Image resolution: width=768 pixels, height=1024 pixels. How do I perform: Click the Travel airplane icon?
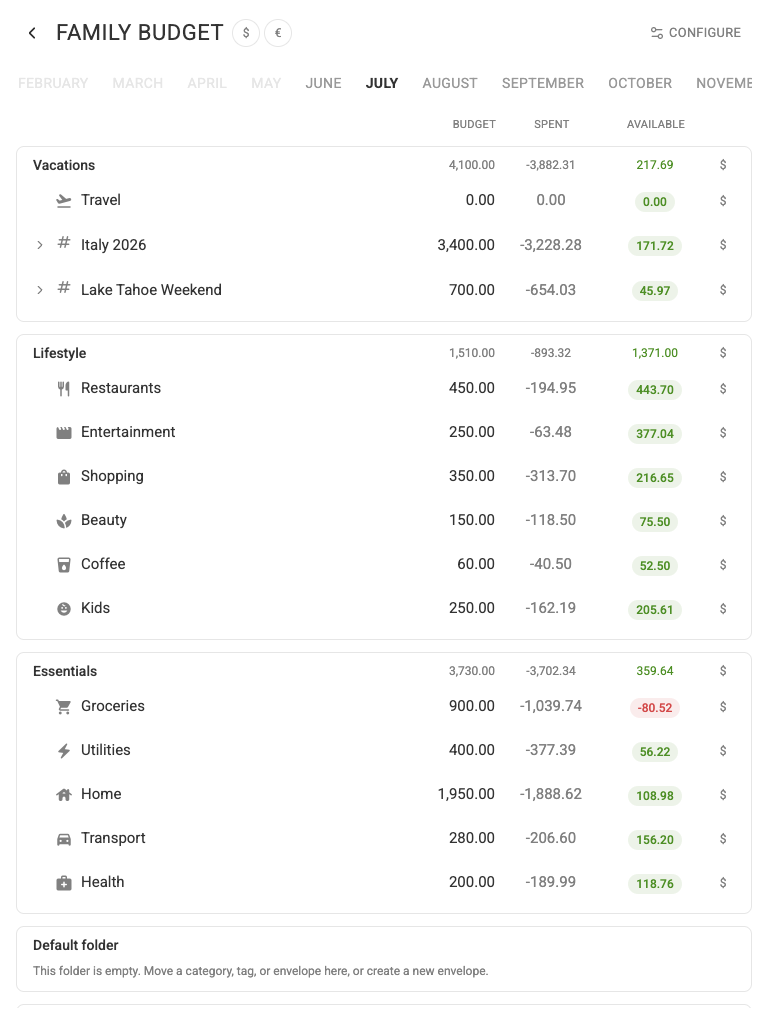pyautogui.click(x=63, y=200)
